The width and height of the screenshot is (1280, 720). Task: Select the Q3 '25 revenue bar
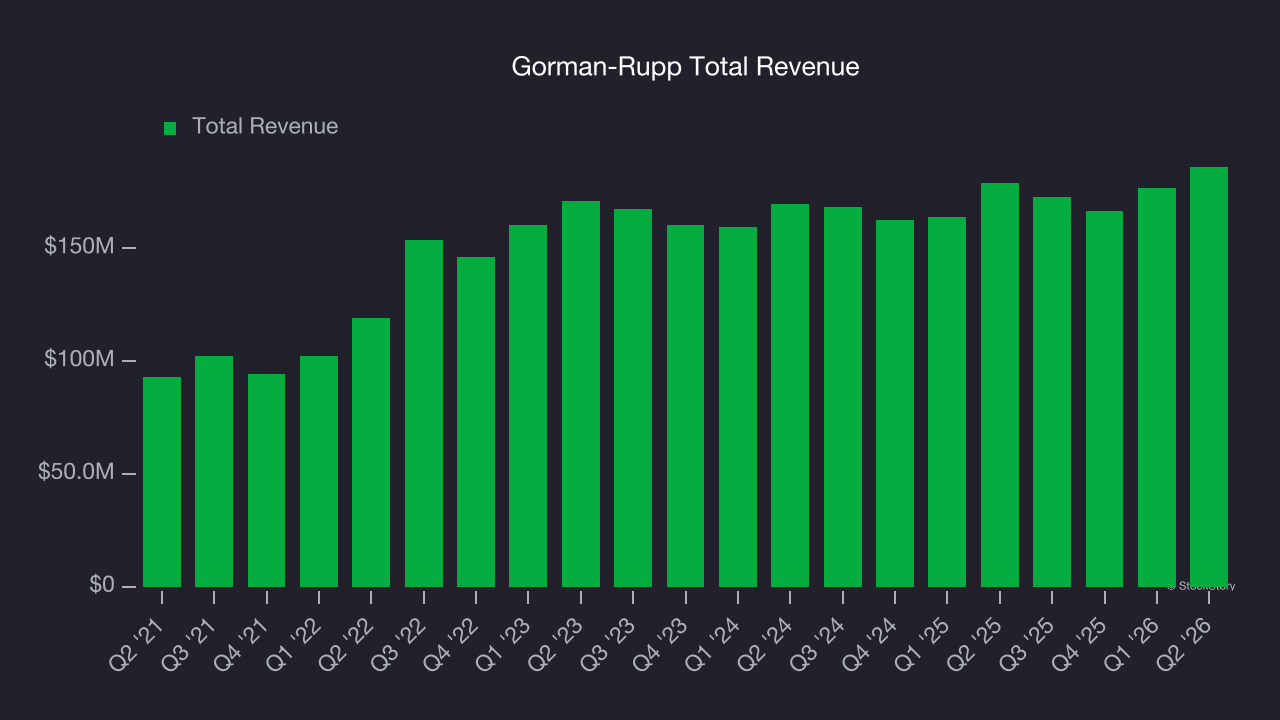coord(1052,392)
